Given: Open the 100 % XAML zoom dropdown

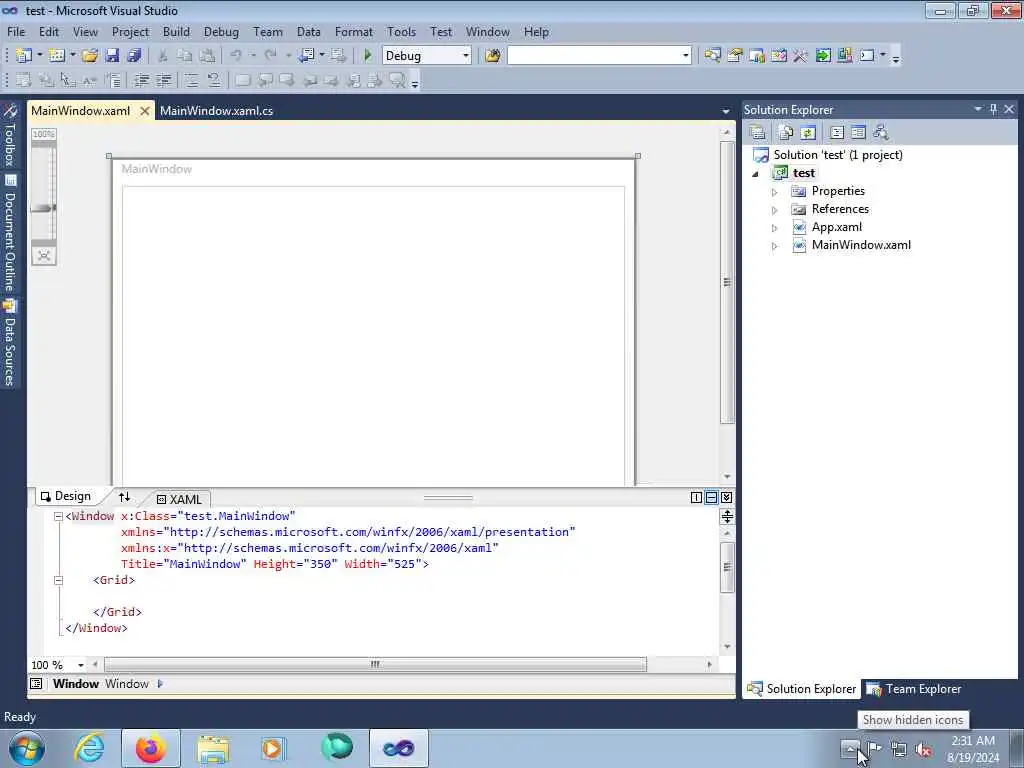Looking at the screenshot, I should point(80,665).
